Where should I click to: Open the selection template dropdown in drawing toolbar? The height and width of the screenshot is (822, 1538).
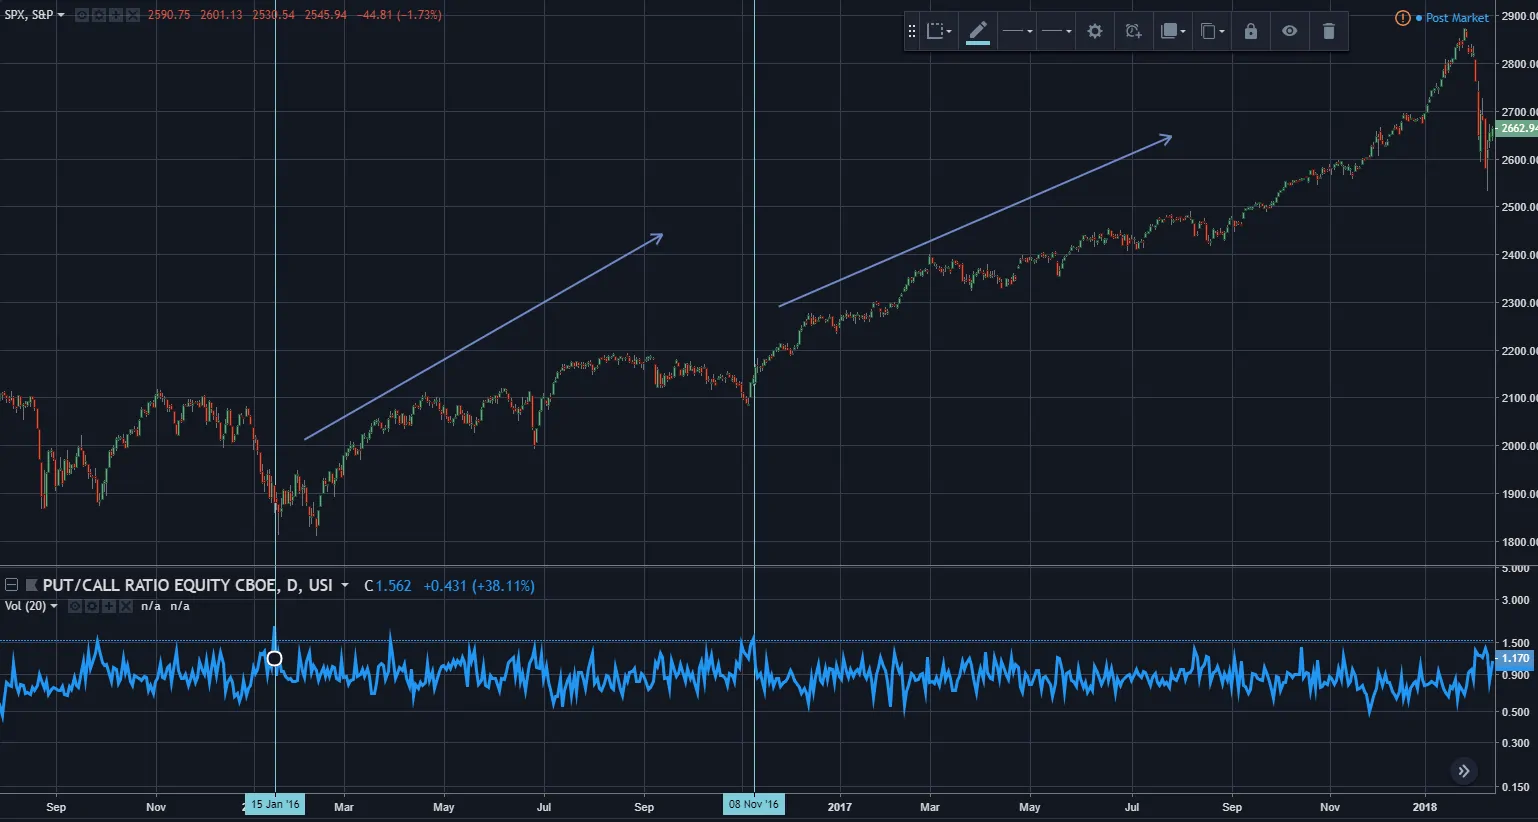click(x=939, y=31)
